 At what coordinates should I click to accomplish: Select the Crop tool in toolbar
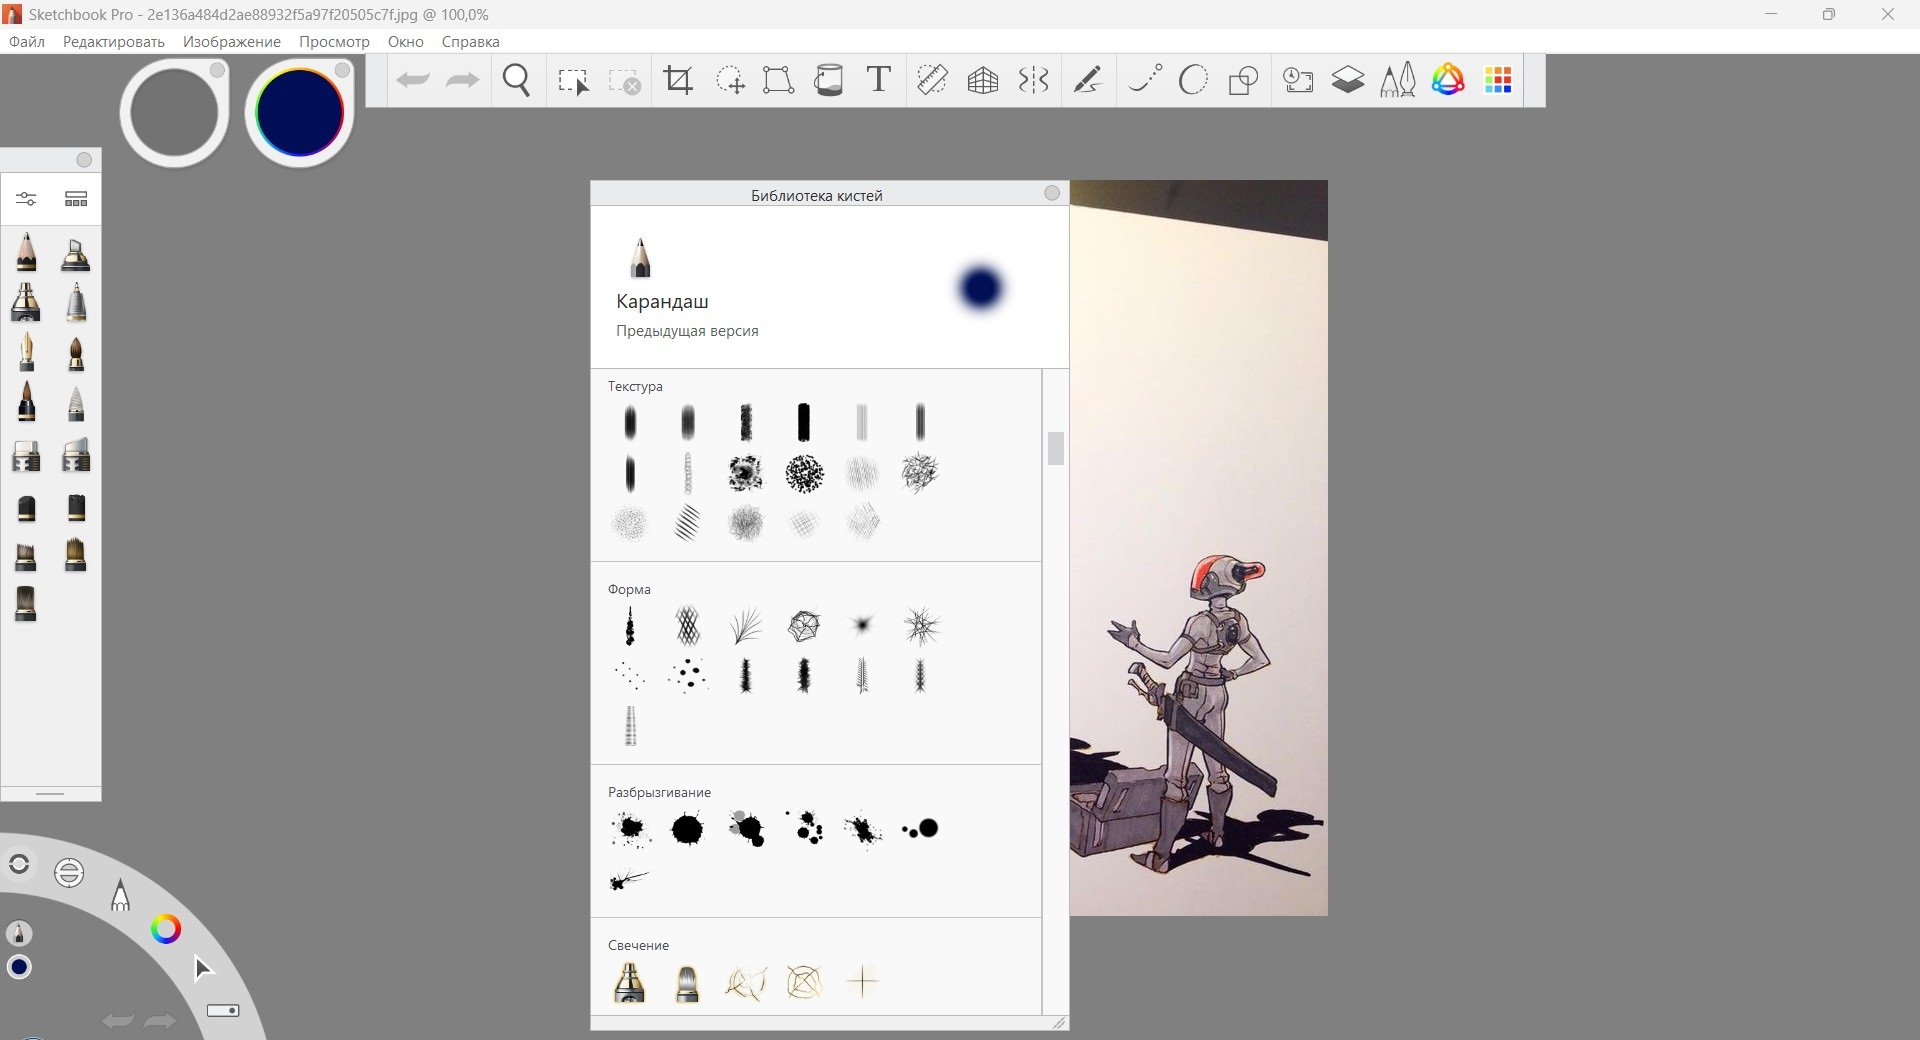coord(678,80)
